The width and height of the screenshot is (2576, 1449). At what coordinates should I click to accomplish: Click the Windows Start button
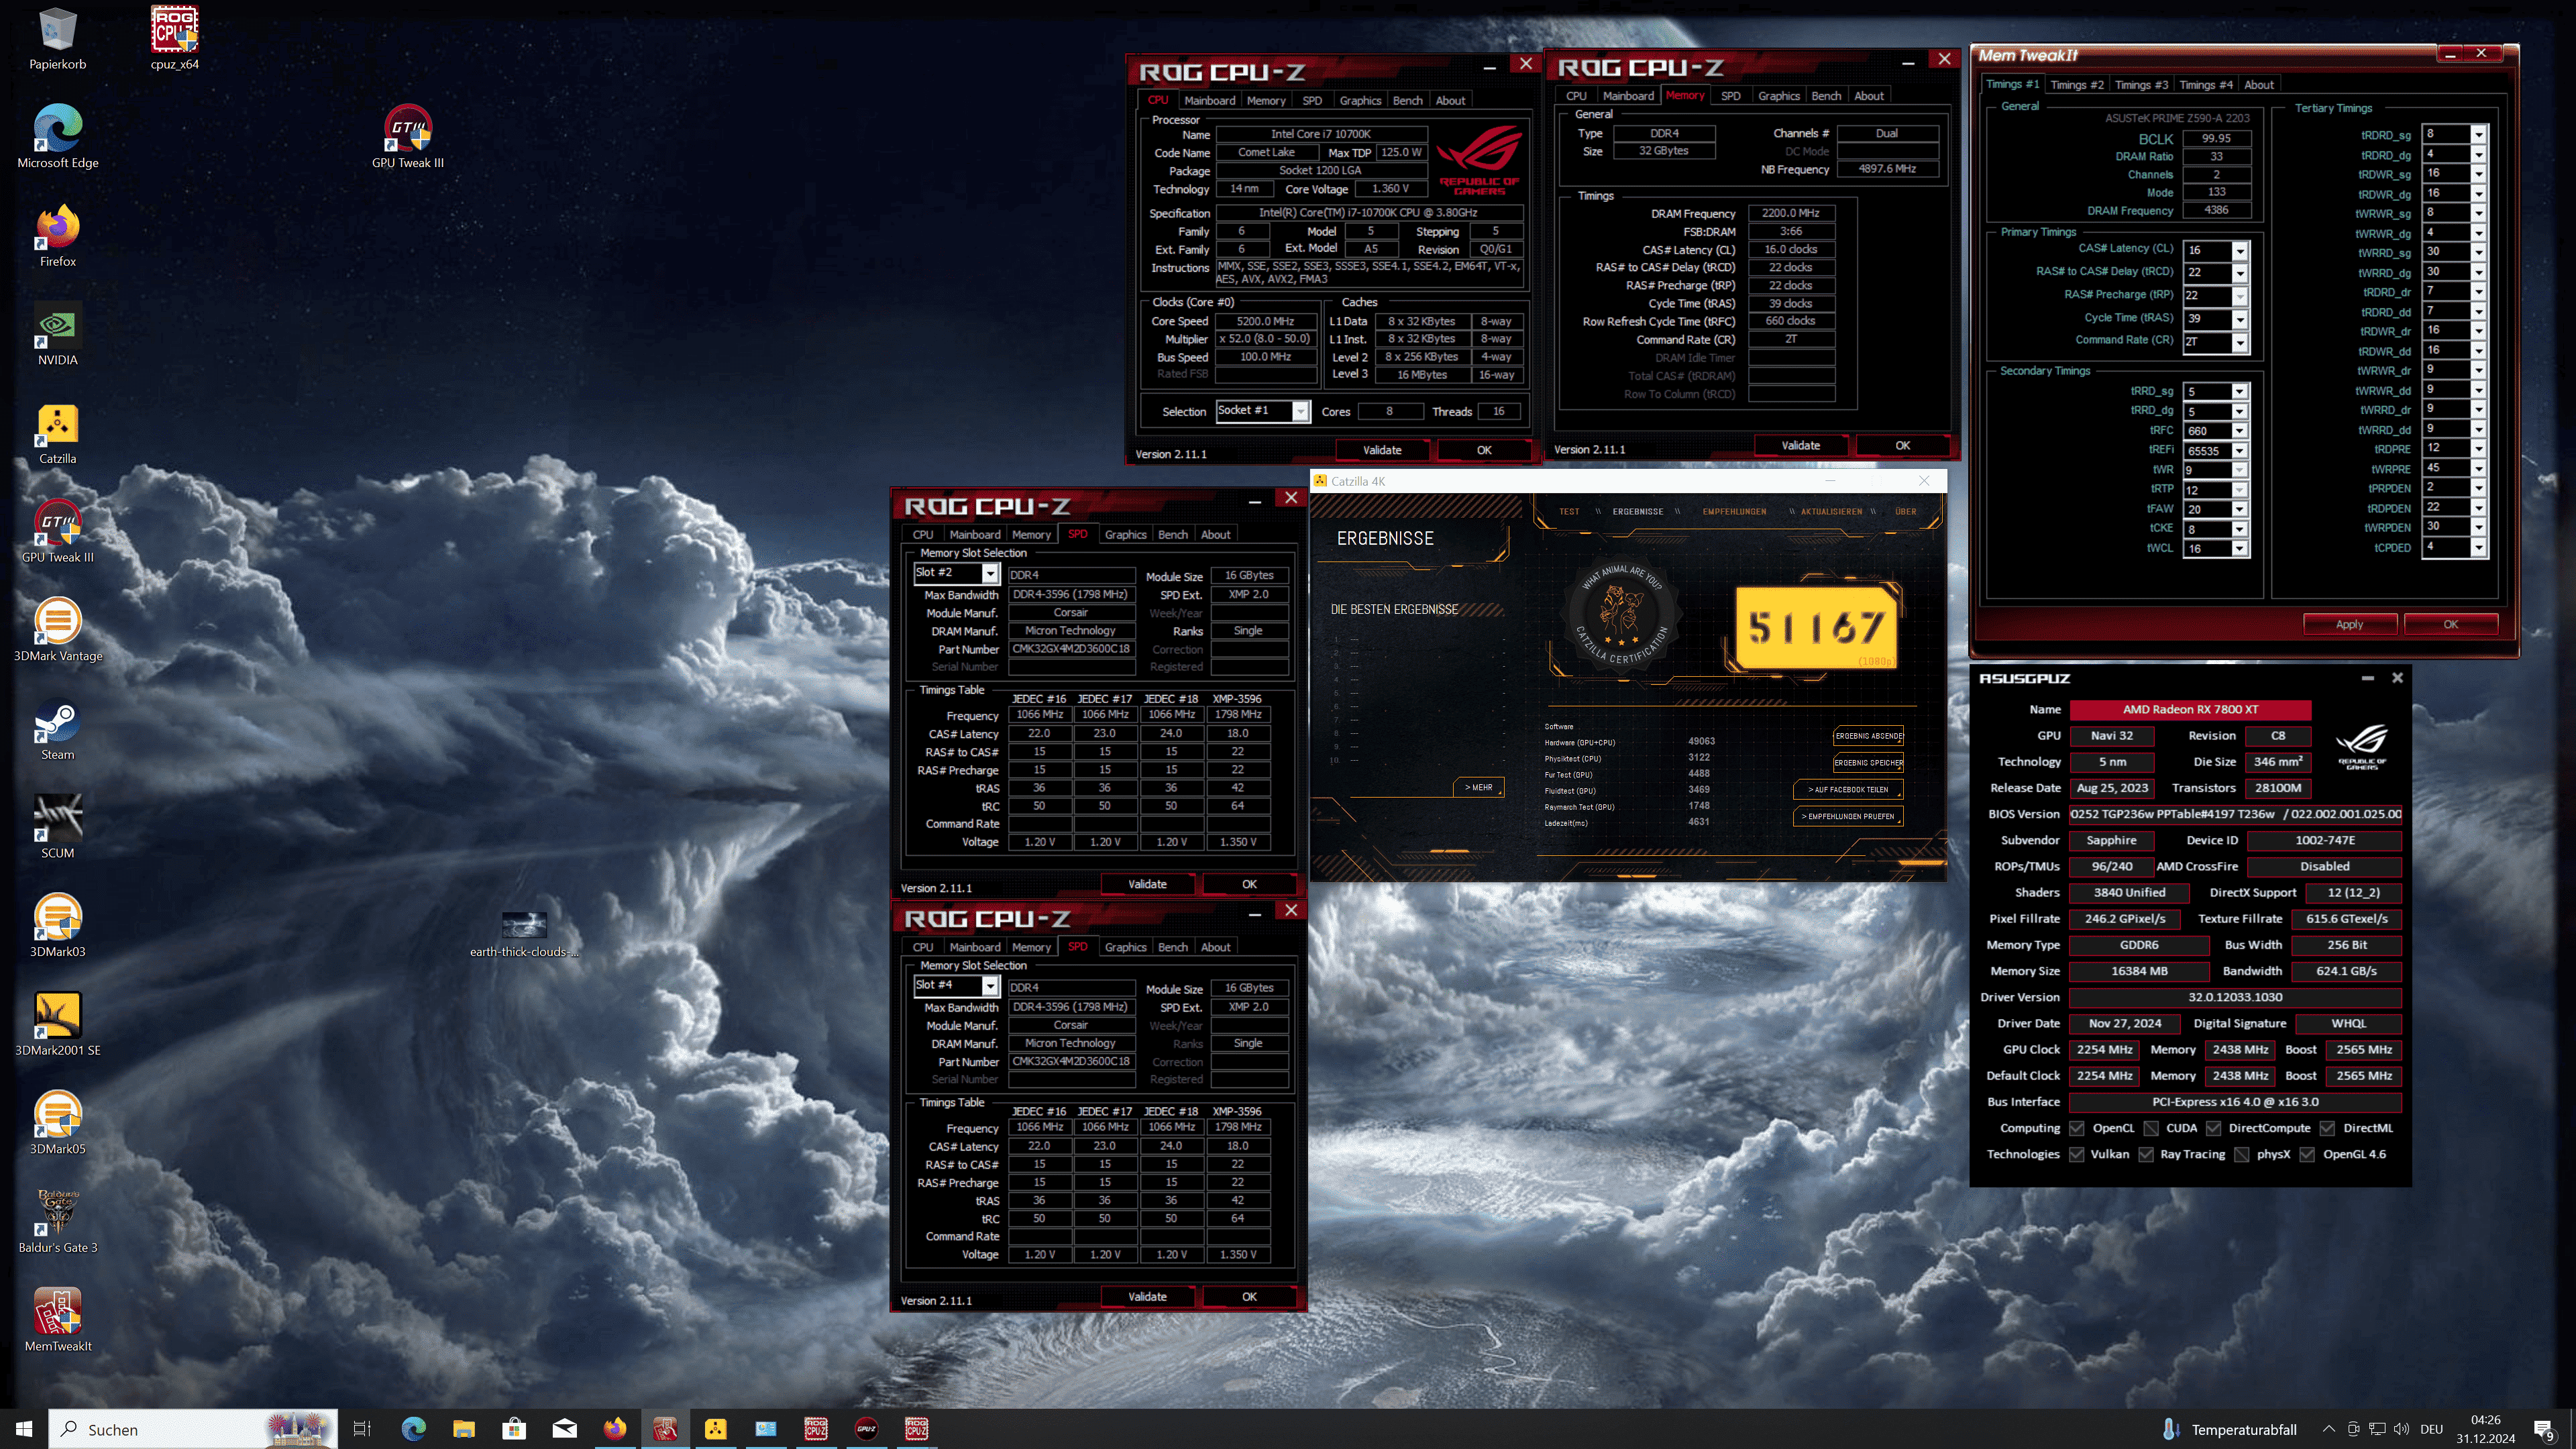[x=24, y=1429]
